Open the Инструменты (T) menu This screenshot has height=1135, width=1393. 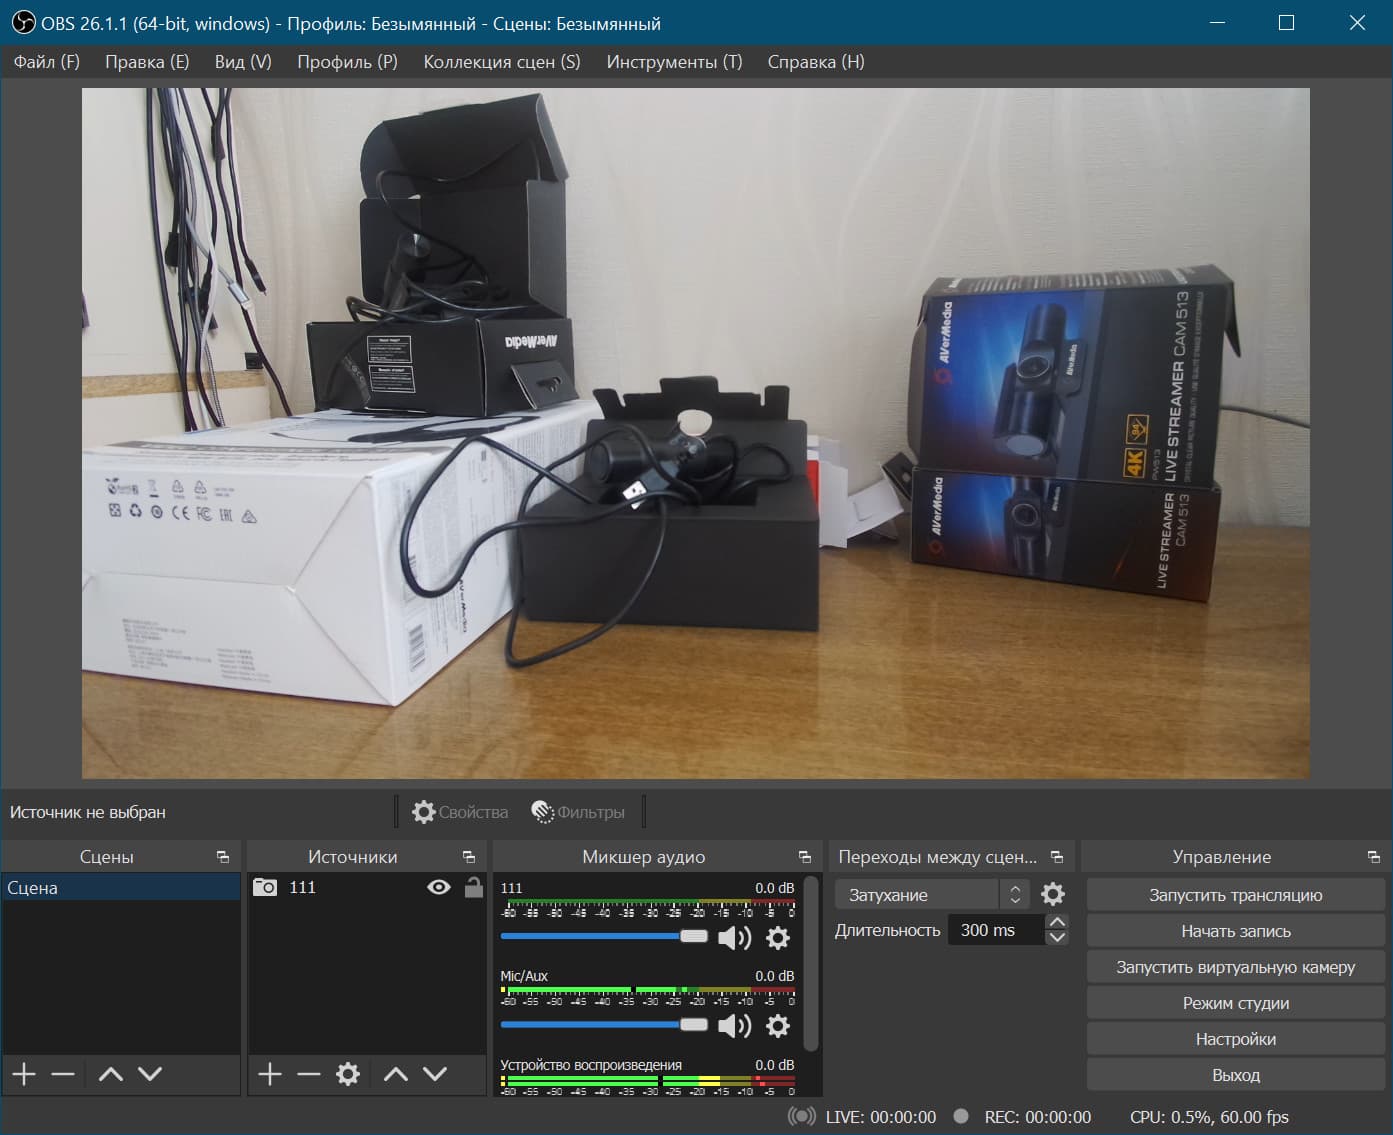(674, 62)
